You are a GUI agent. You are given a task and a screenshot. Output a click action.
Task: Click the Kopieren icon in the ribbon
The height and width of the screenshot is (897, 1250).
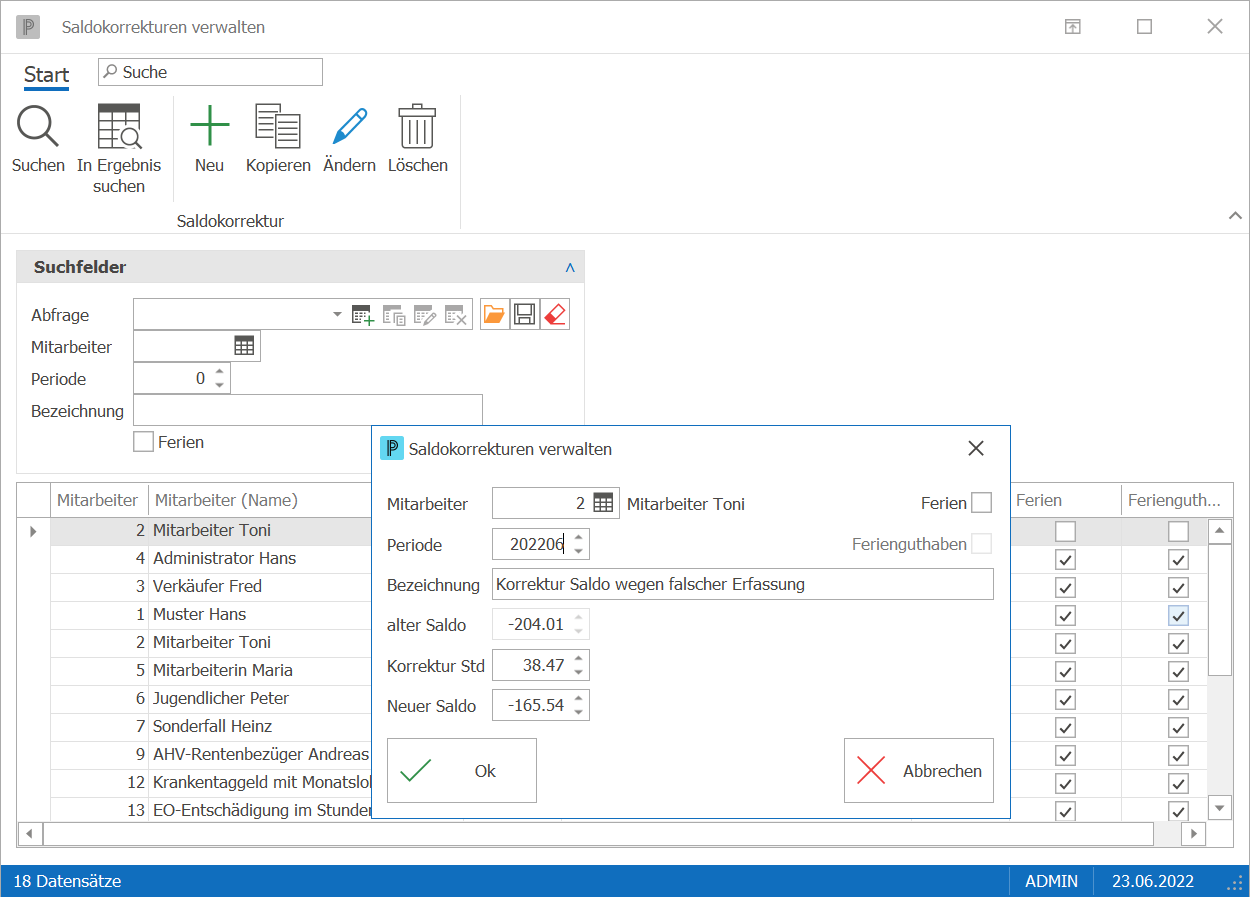pos(278,126)
